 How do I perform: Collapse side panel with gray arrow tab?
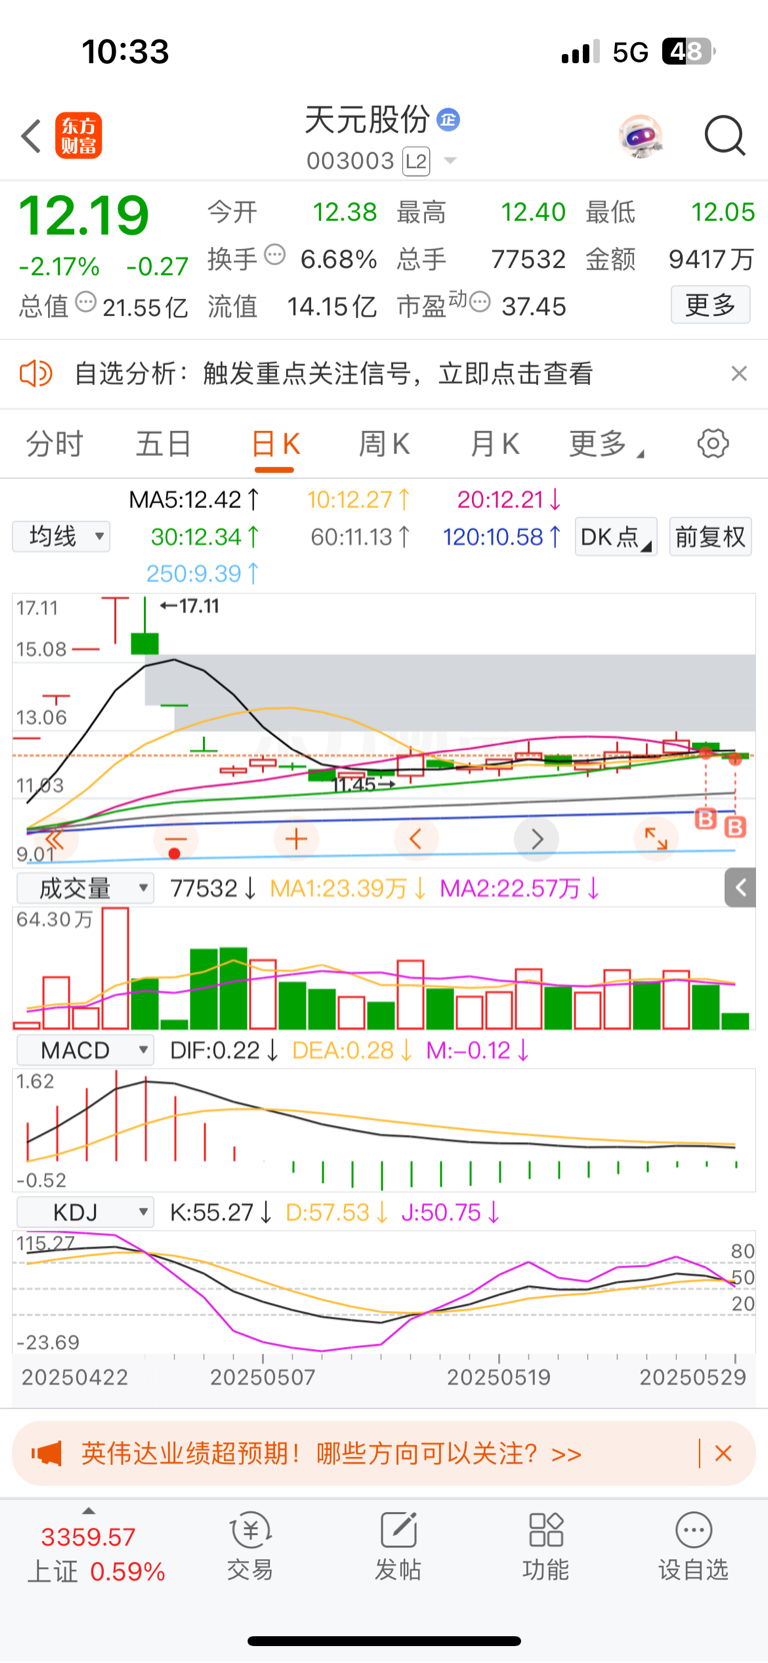coord(740,888)
